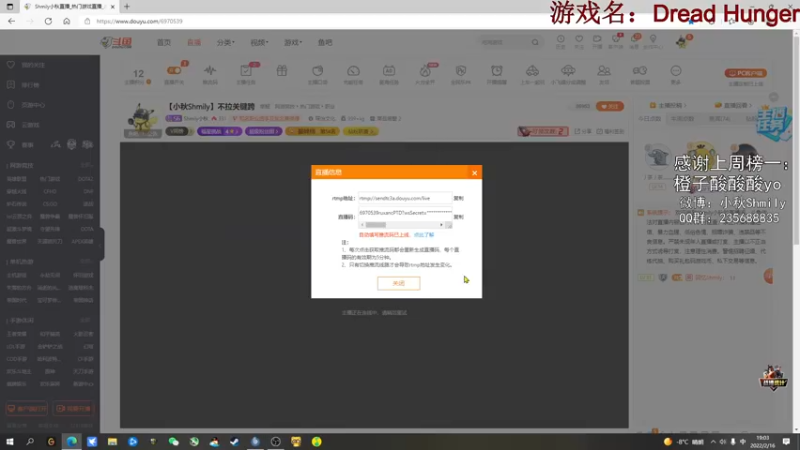Open the gift box icon in toolbar
Screen dimensions: 800x450
(x=282, y=71)
